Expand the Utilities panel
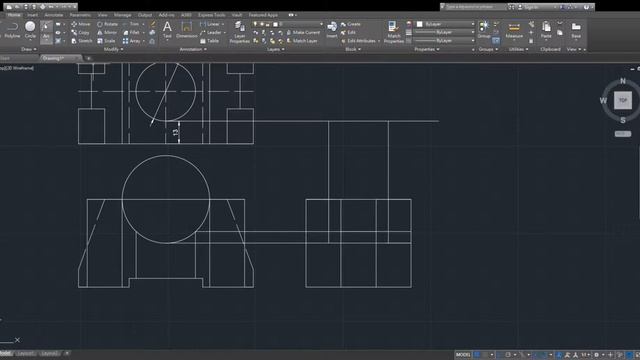Viewport: 640px width, 360px height. click(518, 49)
